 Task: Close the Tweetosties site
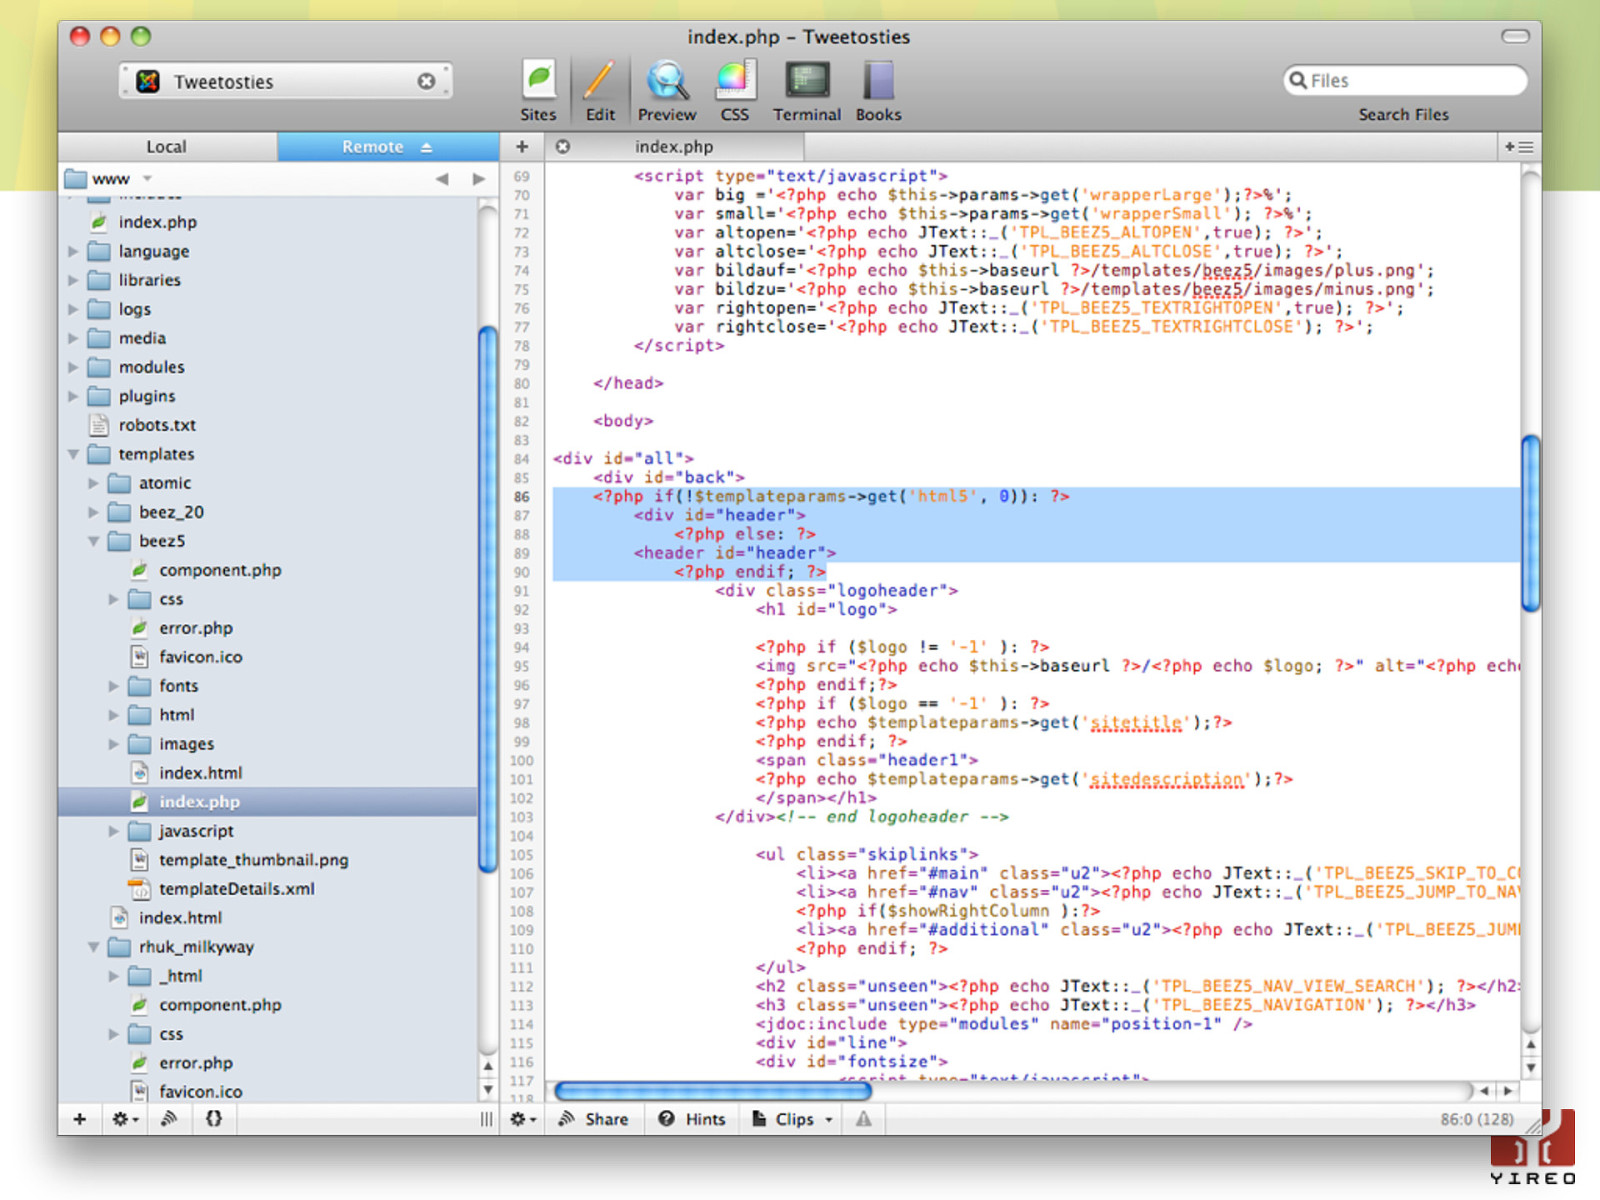[x=427, y=81]
